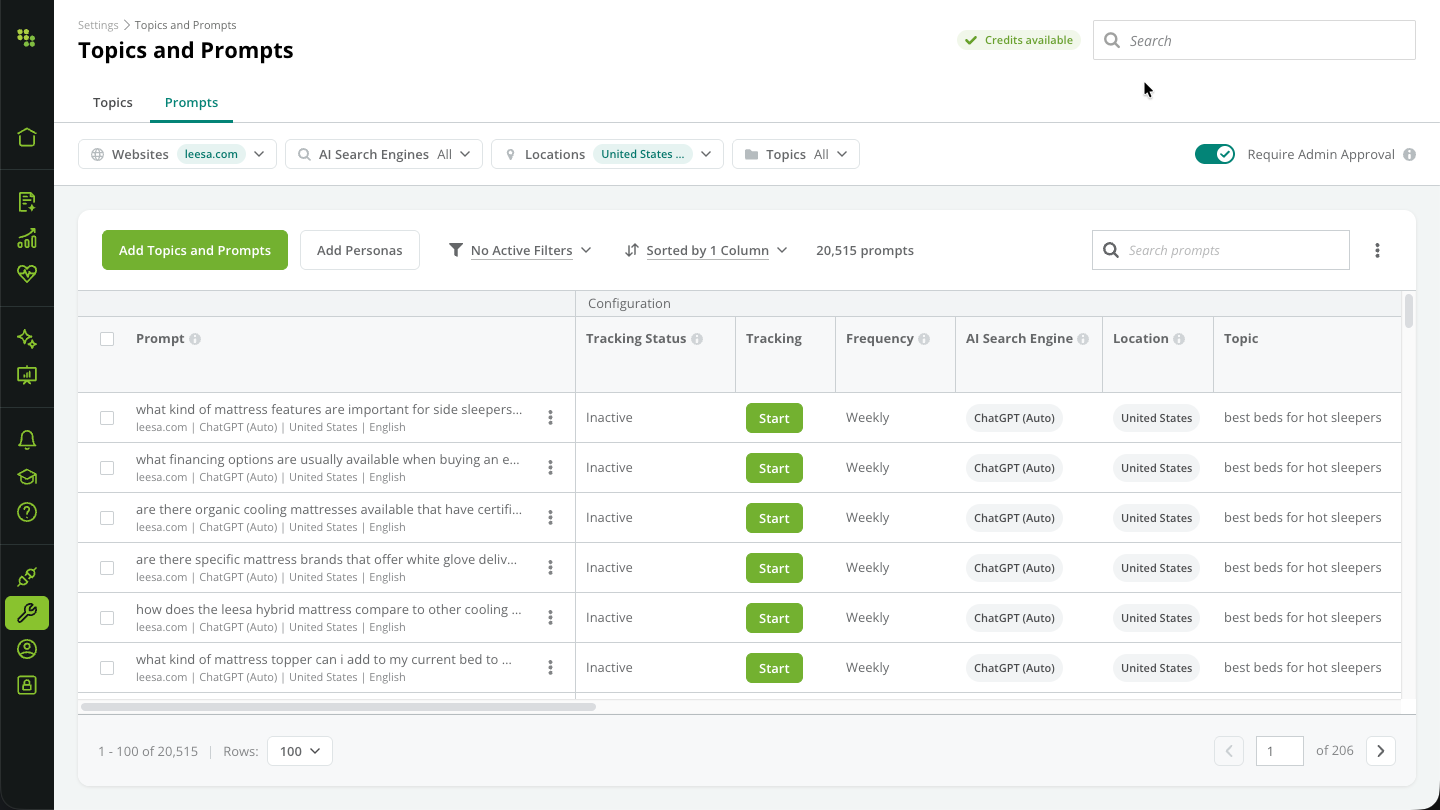Open row menu for 'what financing options' prompt

pos(550,468)
